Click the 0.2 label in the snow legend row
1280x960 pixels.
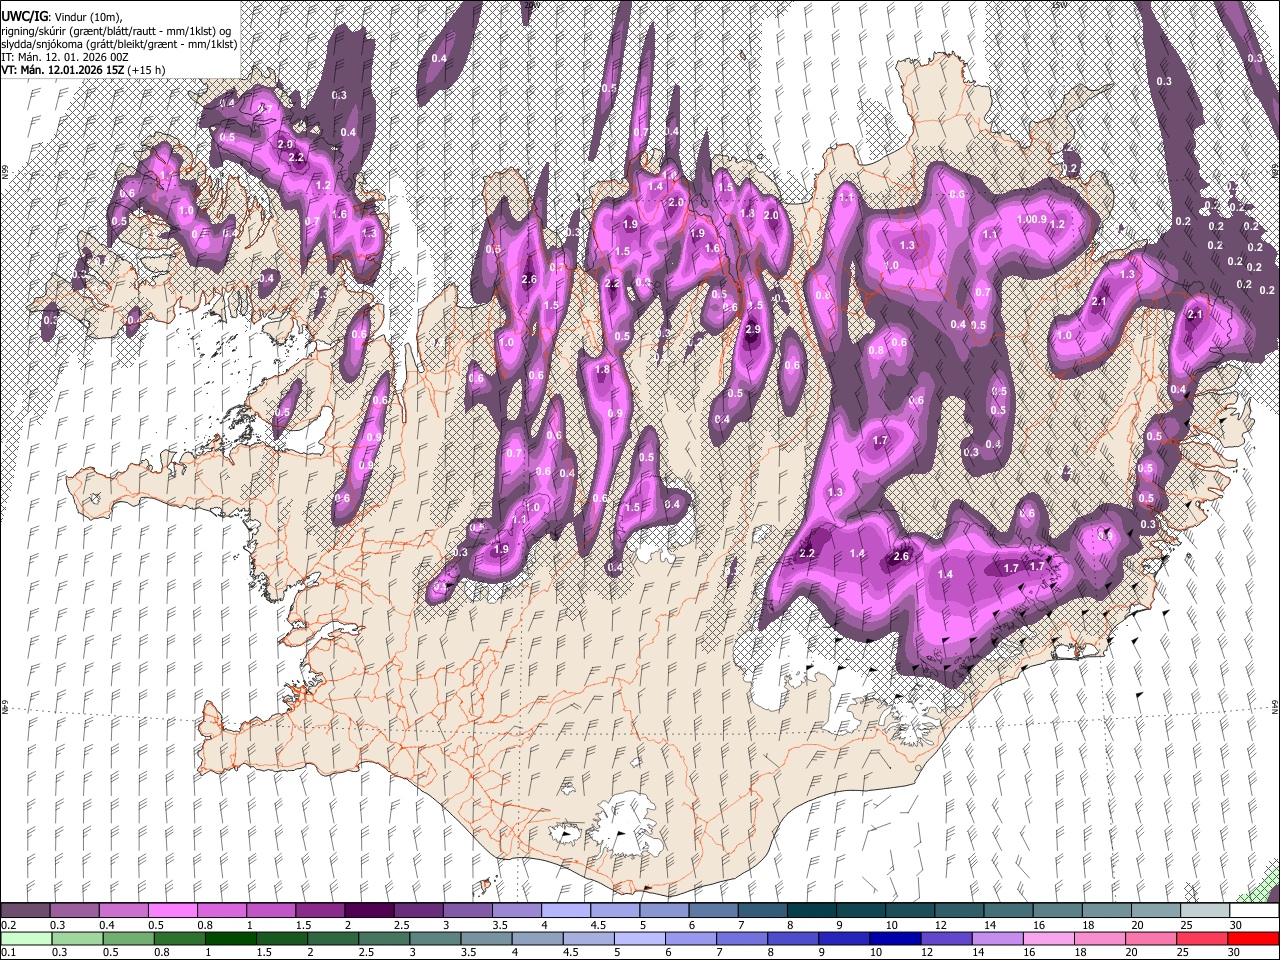(x=8, y=925)
